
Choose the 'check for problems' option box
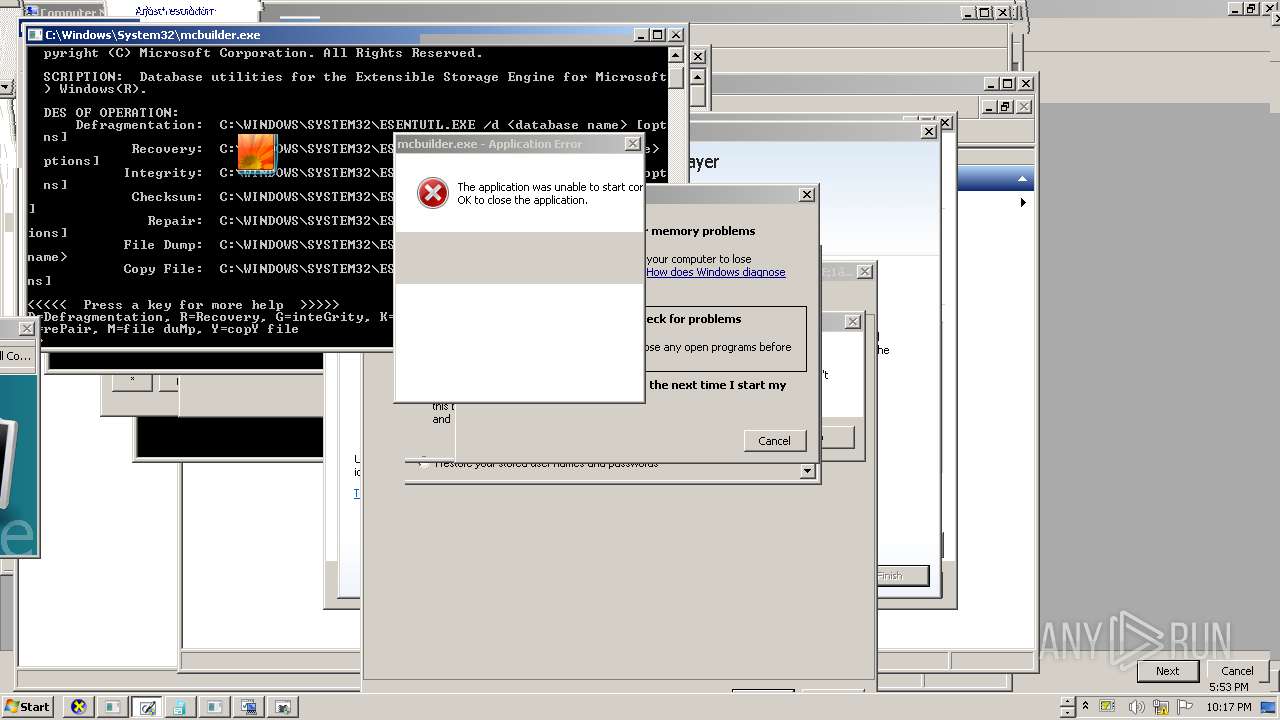(x=725, y=339)
